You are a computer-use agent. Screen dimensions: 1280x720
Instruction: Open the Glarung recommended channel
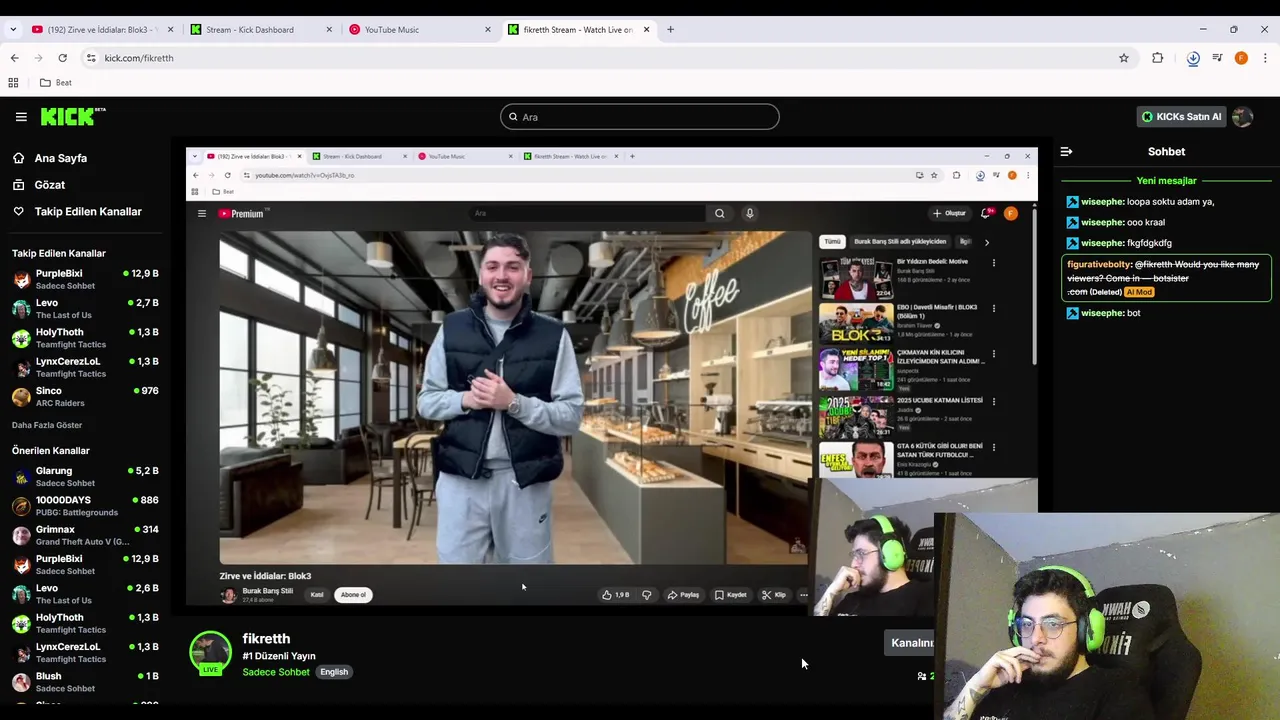(84, 476)
